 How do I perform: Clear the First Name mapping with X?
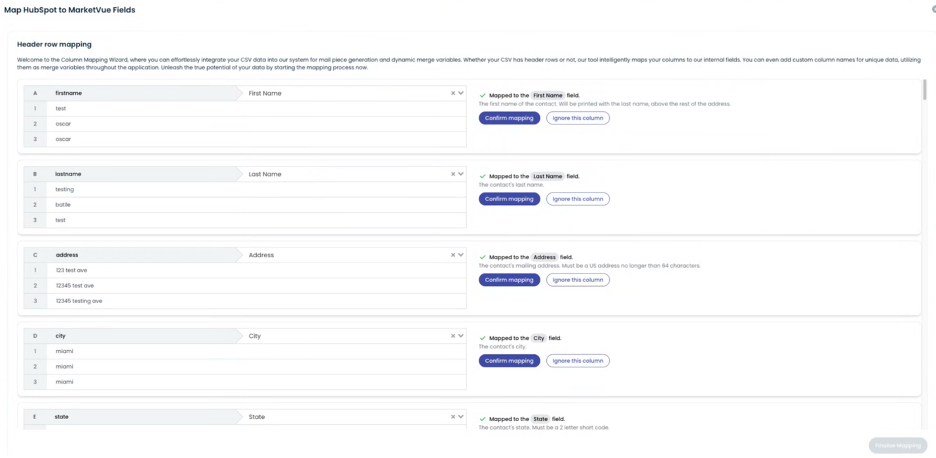point(452,93)
